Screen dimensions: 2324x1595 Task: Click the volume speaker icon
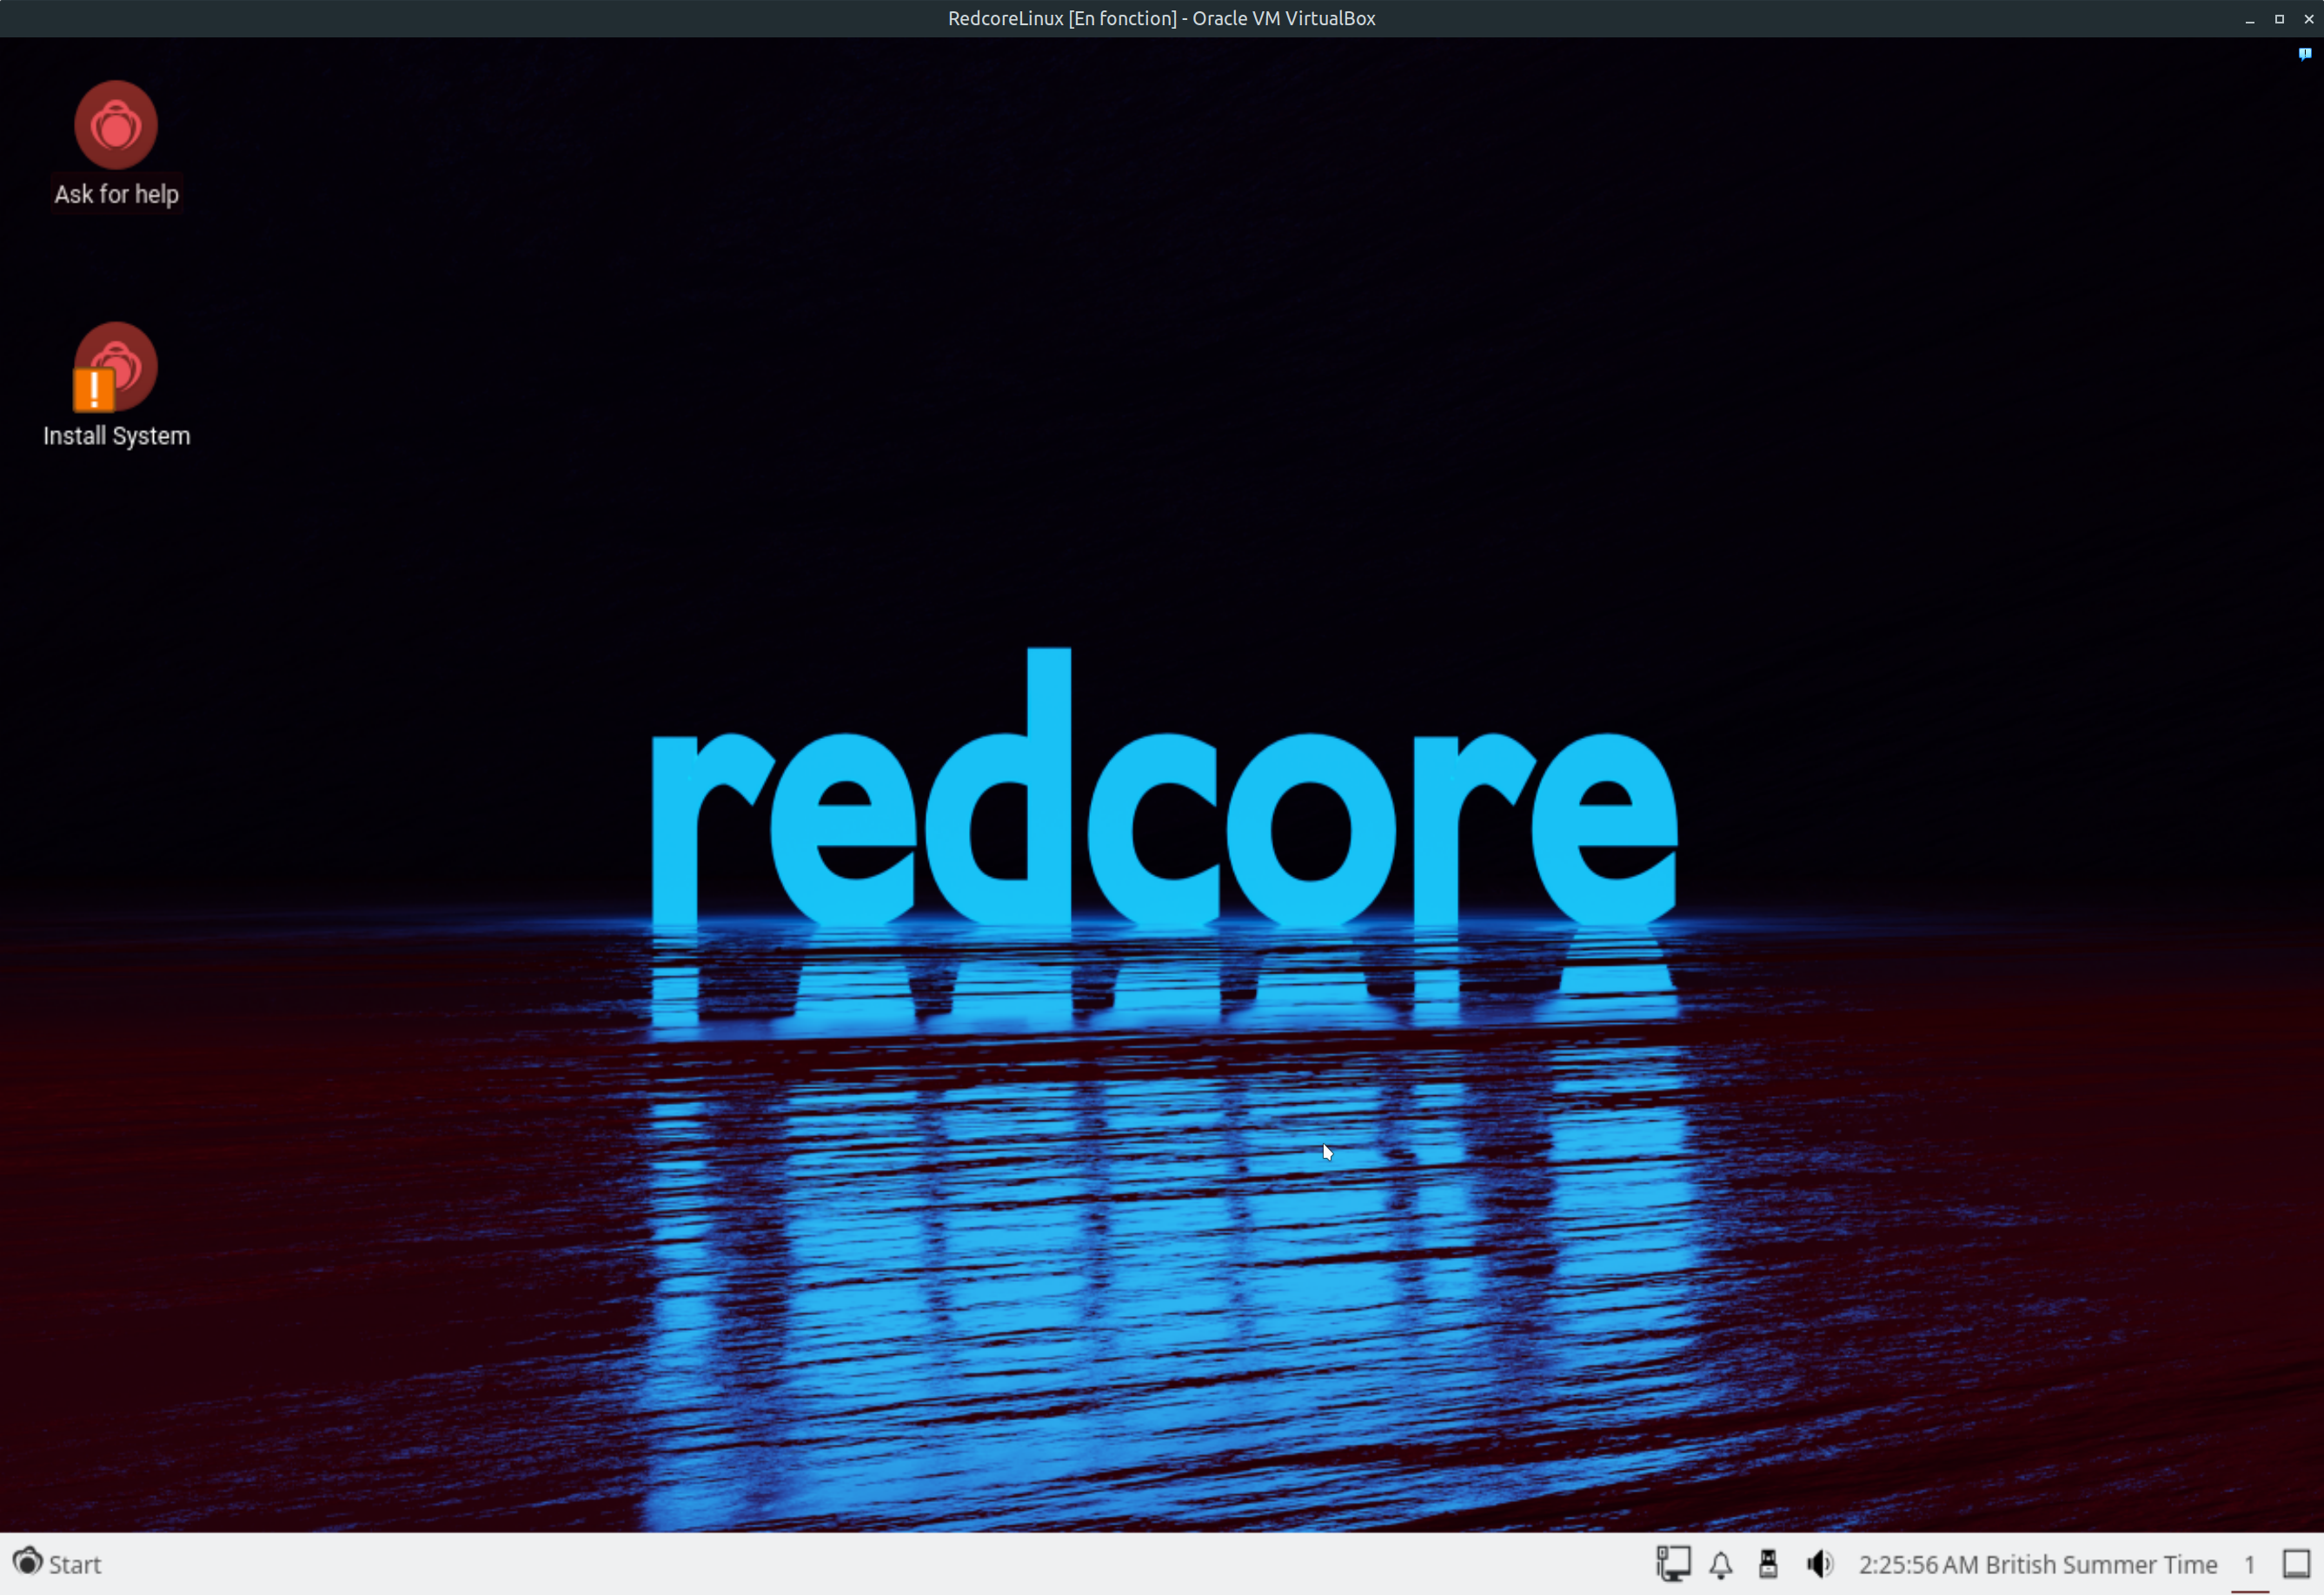(1819, 1564)
